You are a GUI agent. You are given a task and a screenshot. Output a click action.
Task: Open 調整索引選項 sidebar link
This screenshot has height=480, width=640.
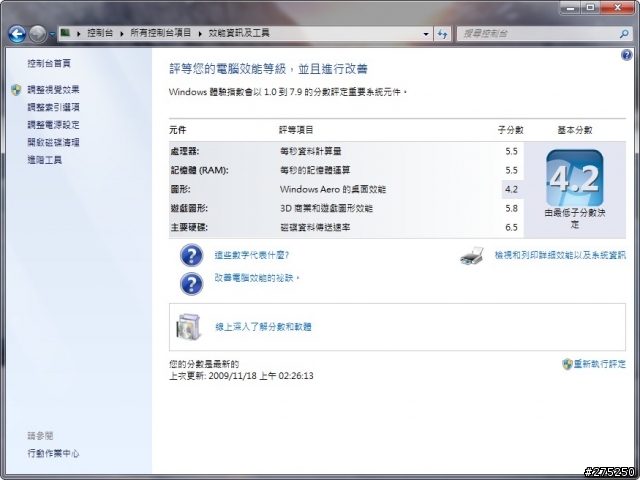coord(53,107)
